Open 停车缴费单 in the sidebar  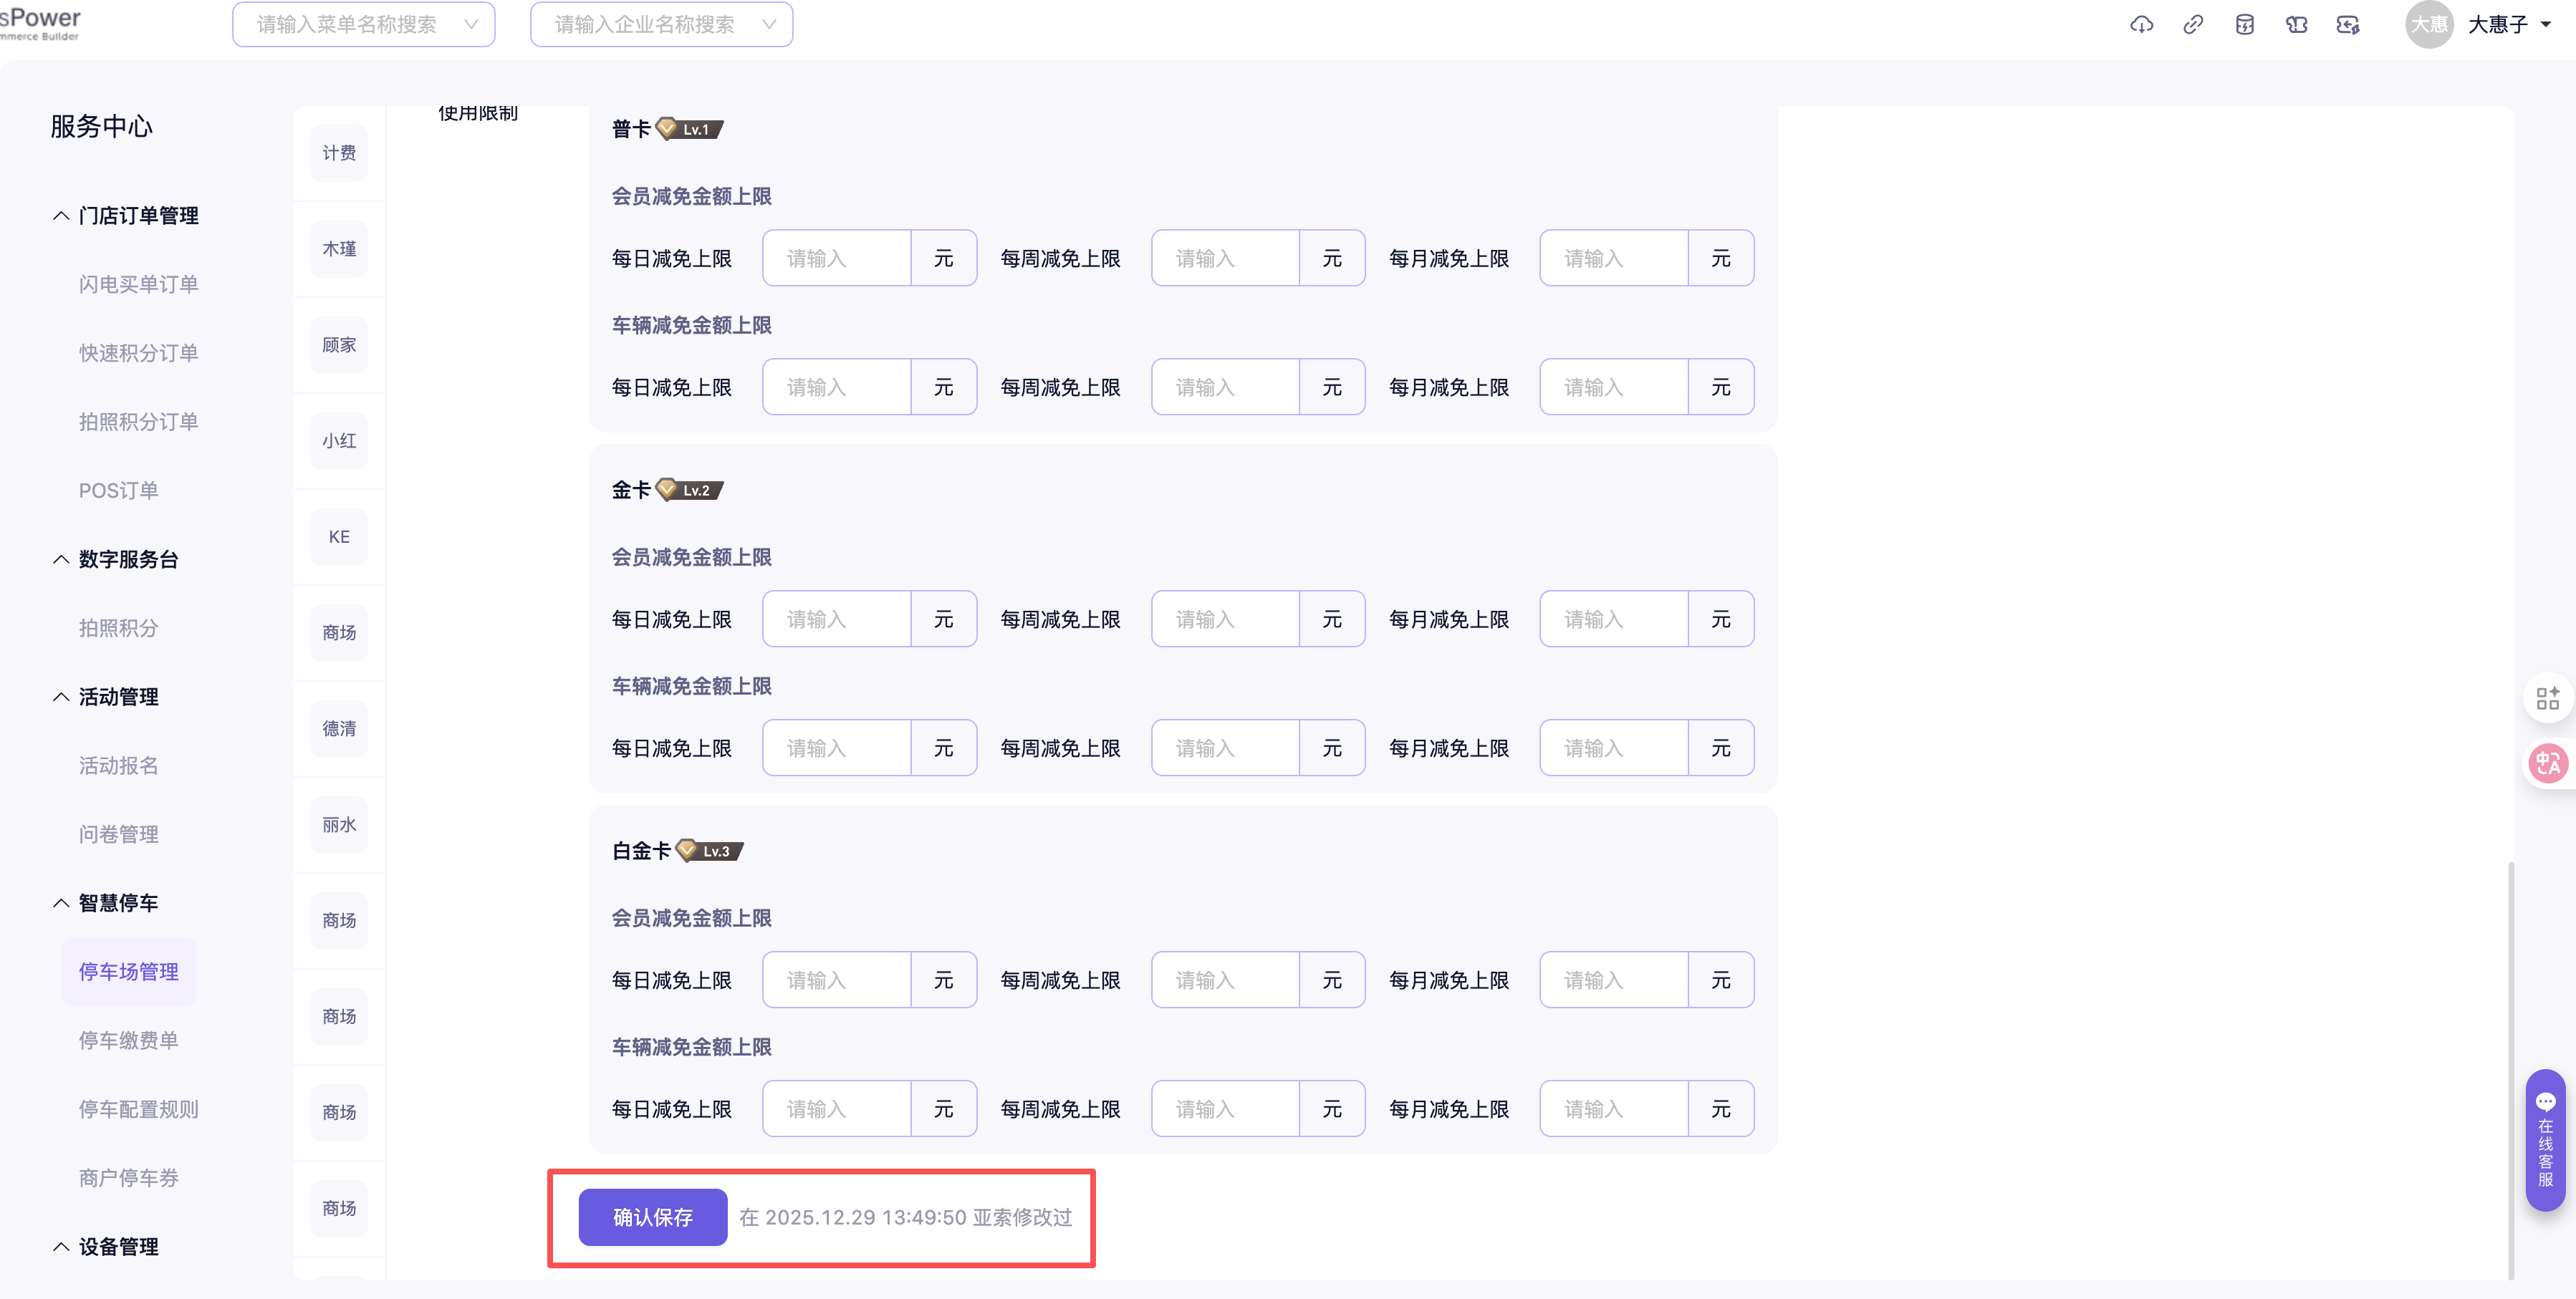click(129, 1040)
